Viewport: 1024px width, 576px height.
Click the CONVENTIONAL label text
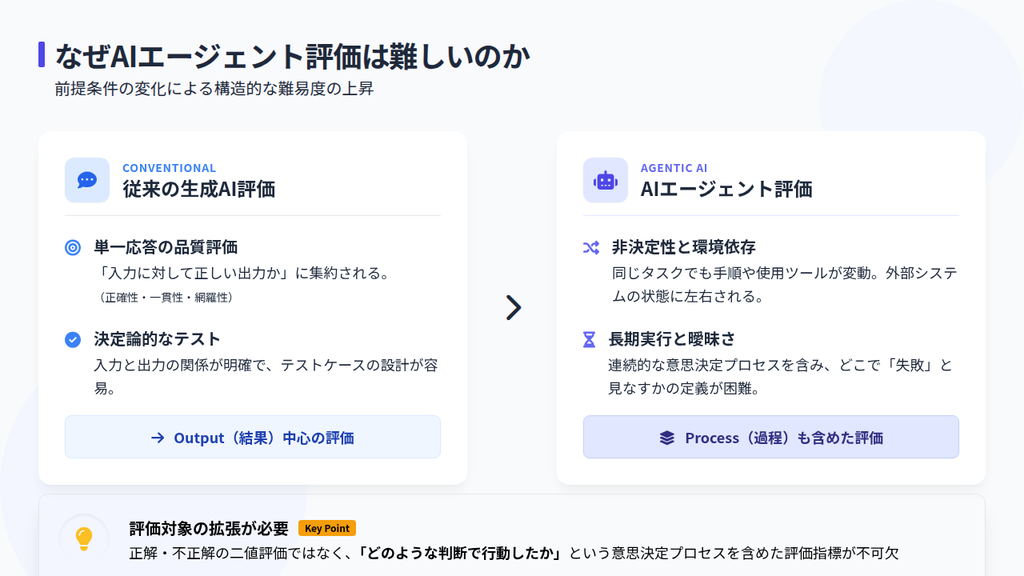[x=169, y=168]
